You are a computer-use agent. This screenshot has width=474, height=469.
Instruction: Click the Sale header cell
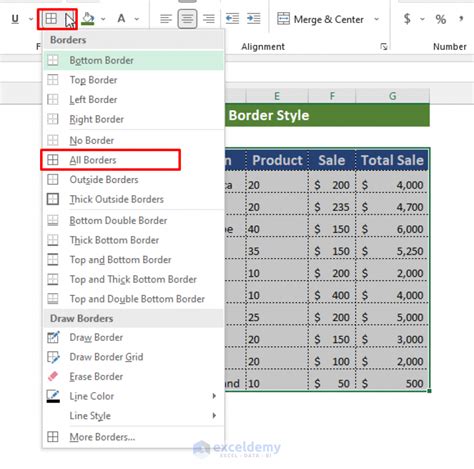tap(332, 160)
